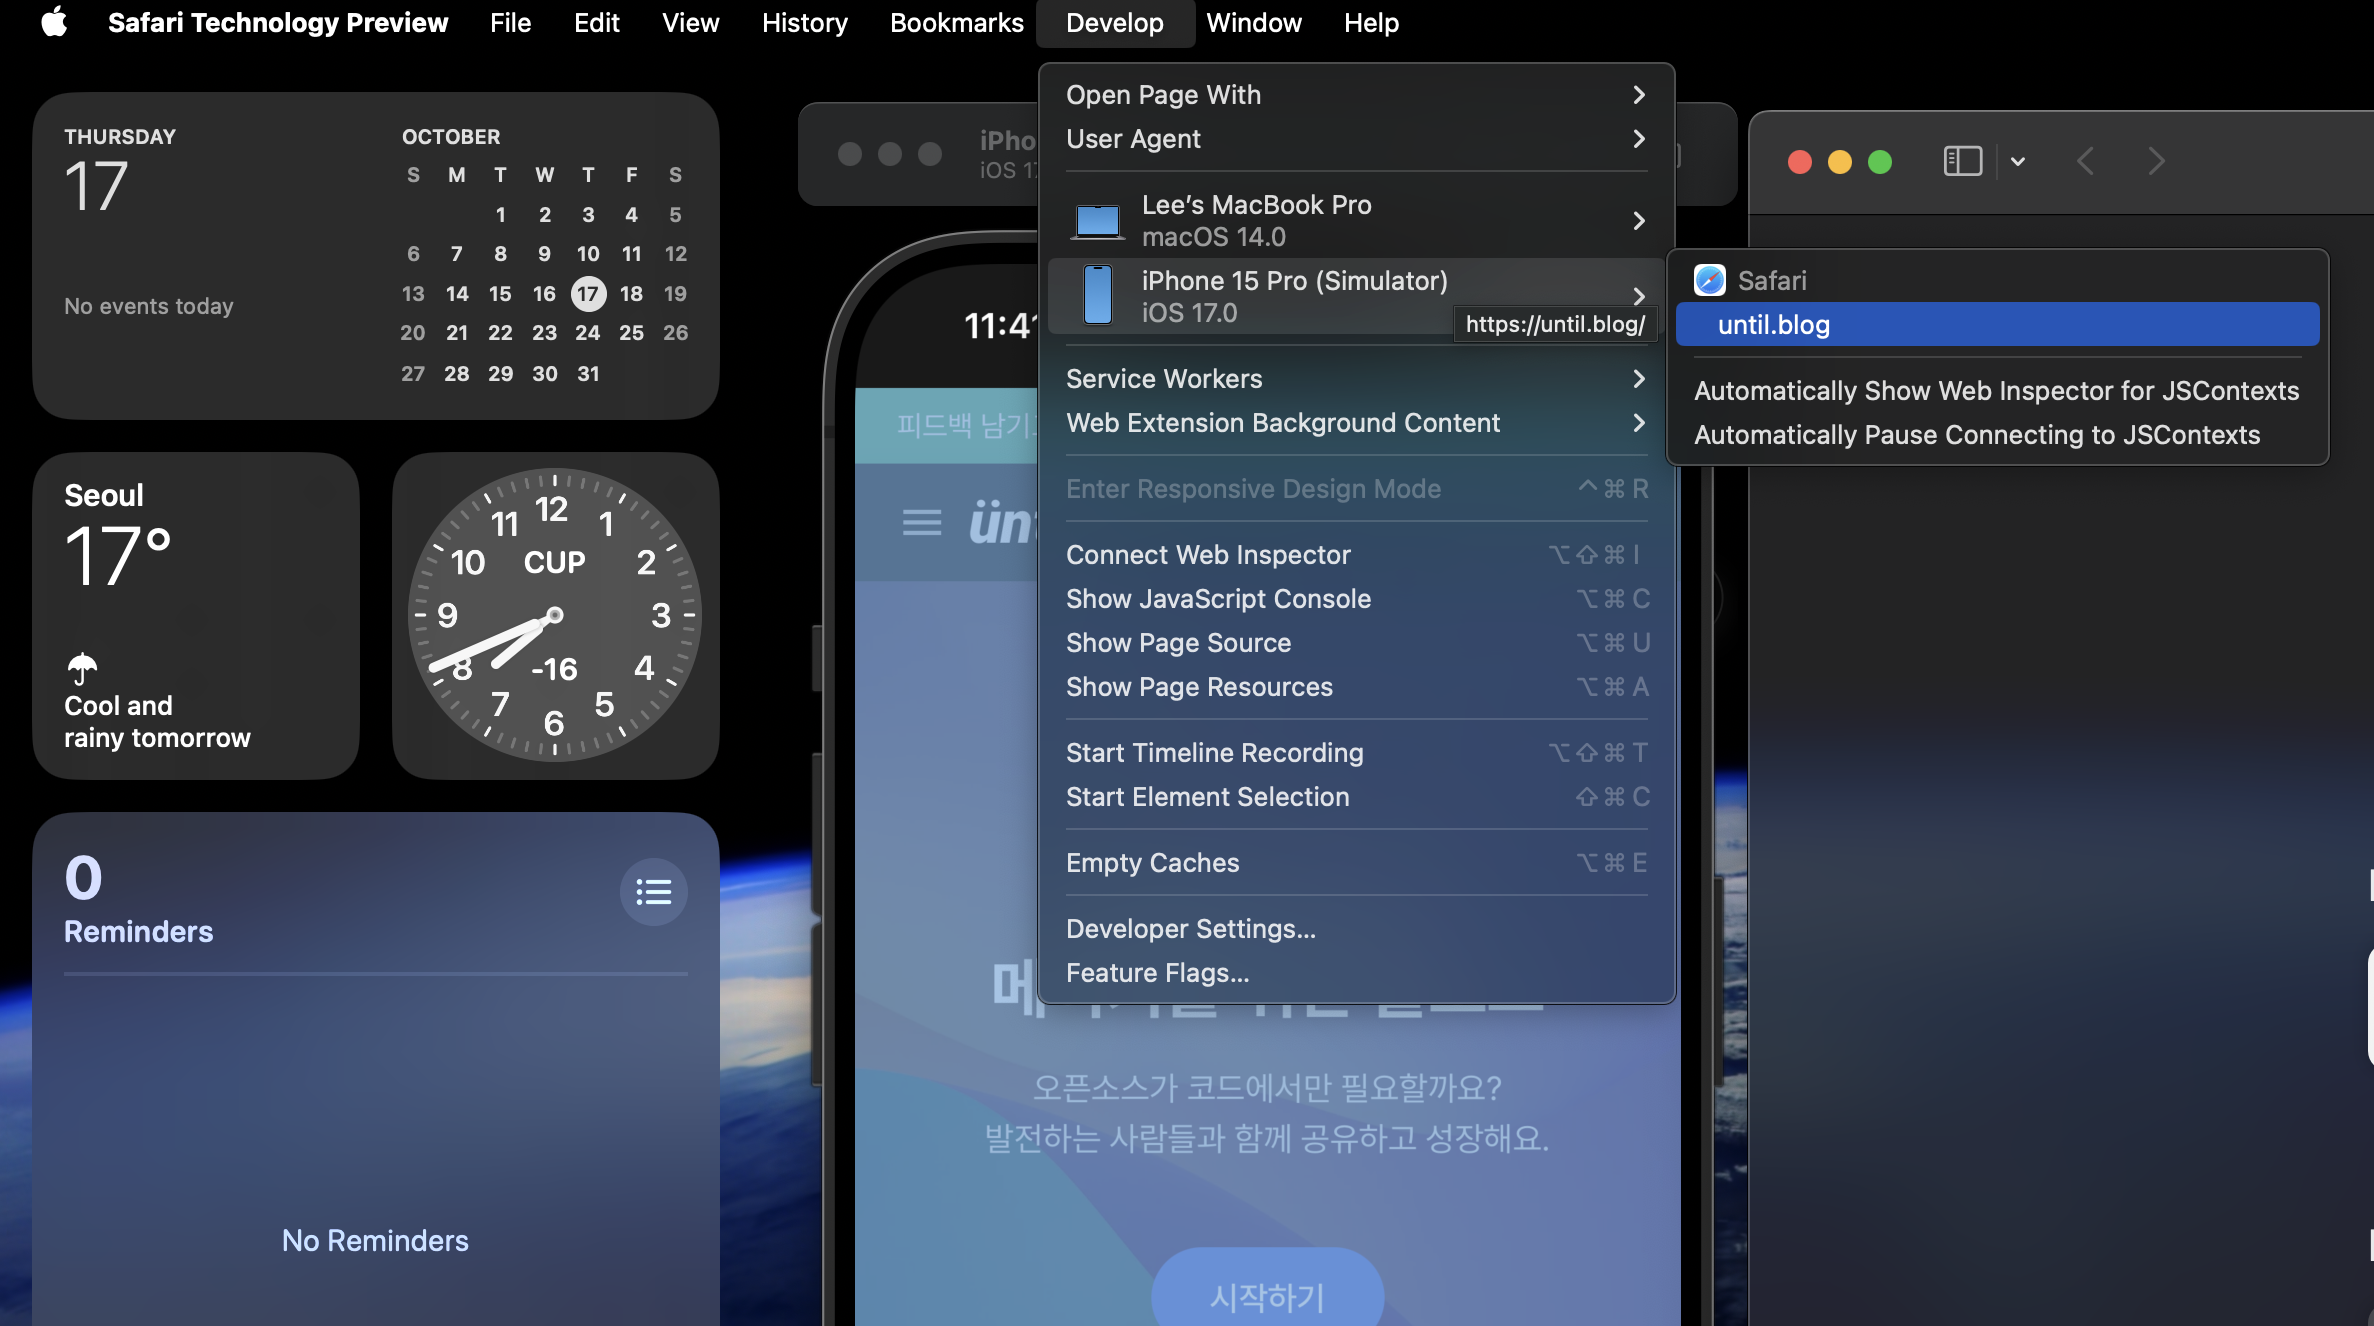Select October 1 in calendar widget
This screenshot has height=1326, width=2374.
pos(500,215)
